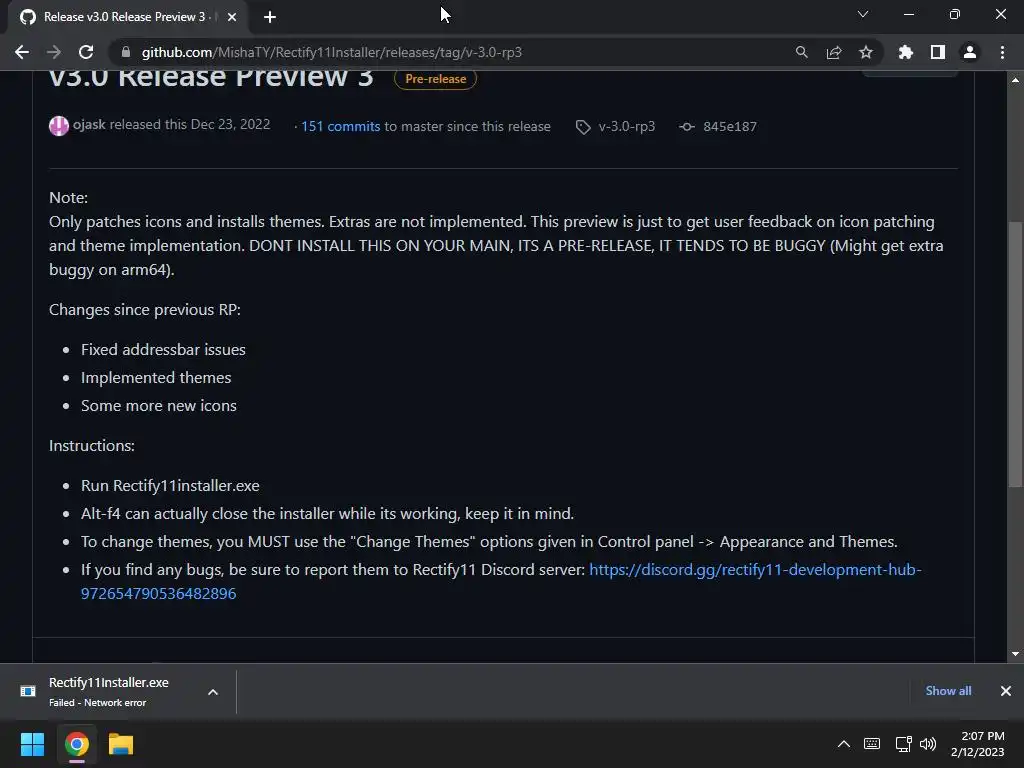
Task: Click the 'Note:' text label
Action: [x=68, y=197]
